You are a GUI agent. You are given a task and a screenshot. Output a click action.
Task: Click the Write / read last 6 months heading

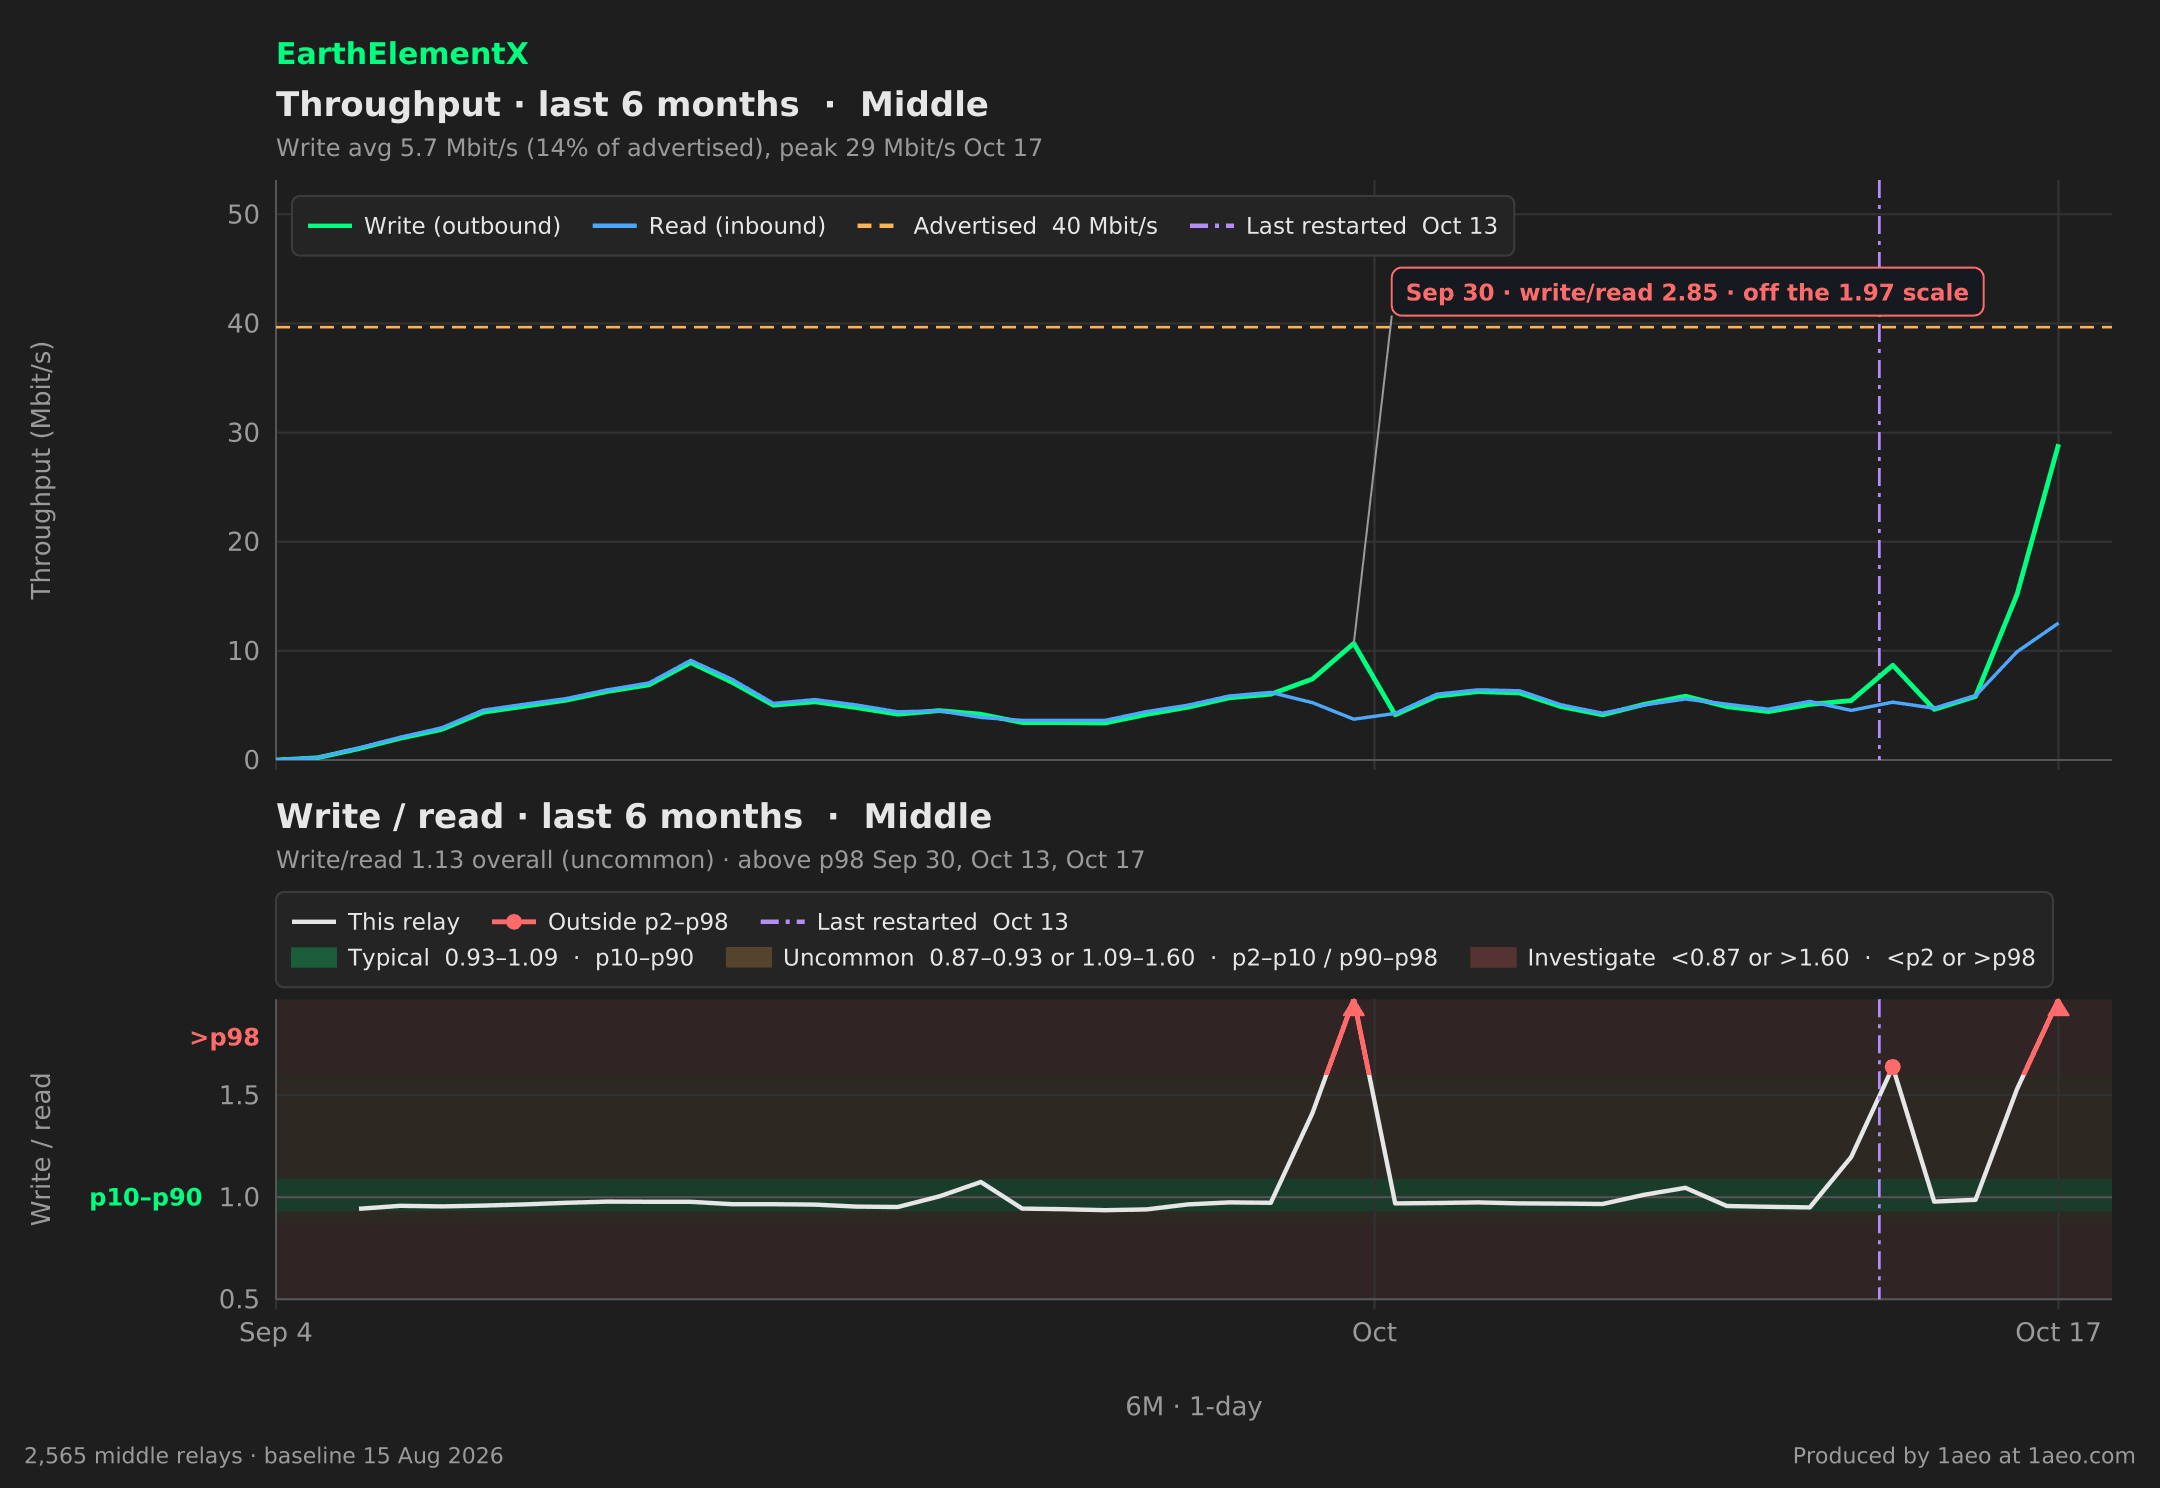click(x=634, y=817)
